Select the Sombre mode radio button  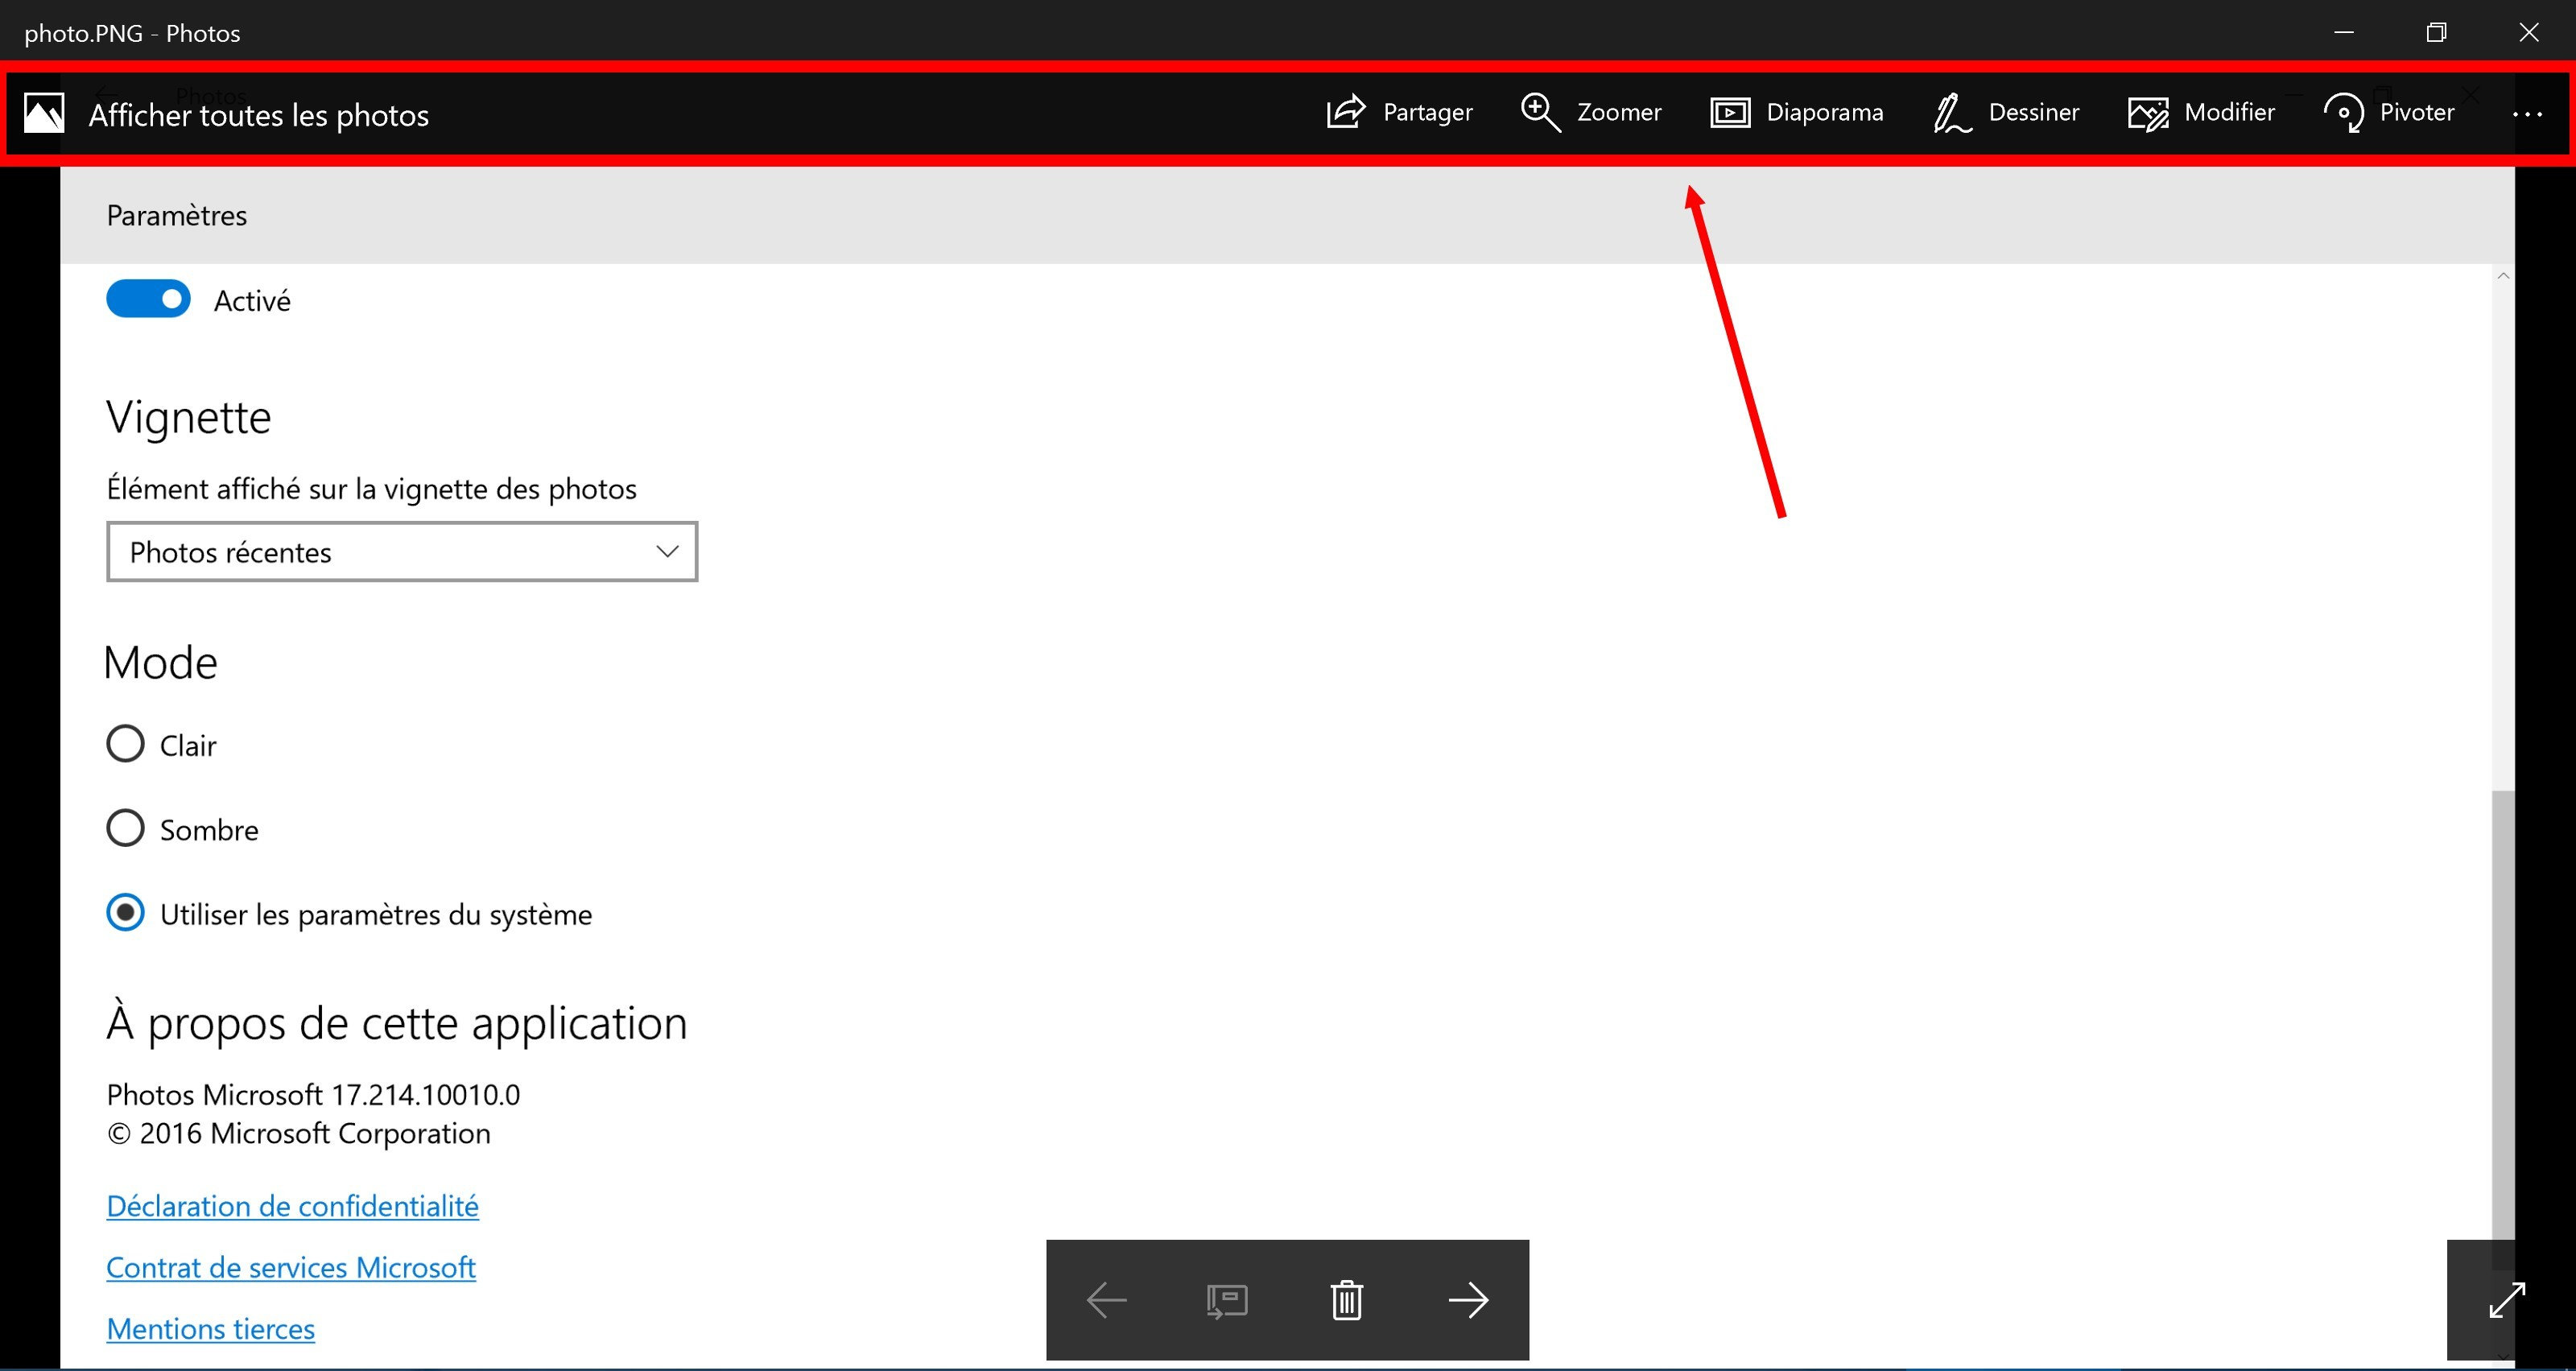pyautogui.click(x=125, y=829)
